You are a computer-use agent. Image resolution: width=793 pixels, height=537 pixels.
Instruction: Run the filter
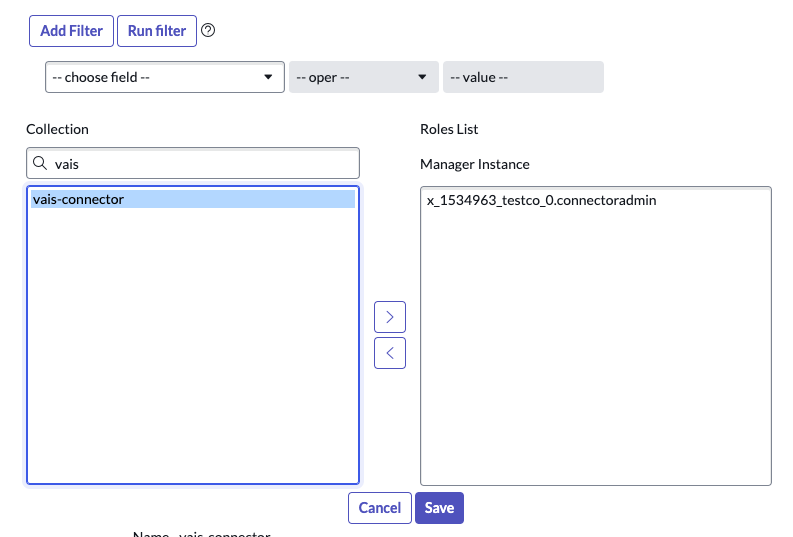click(156, 31)
